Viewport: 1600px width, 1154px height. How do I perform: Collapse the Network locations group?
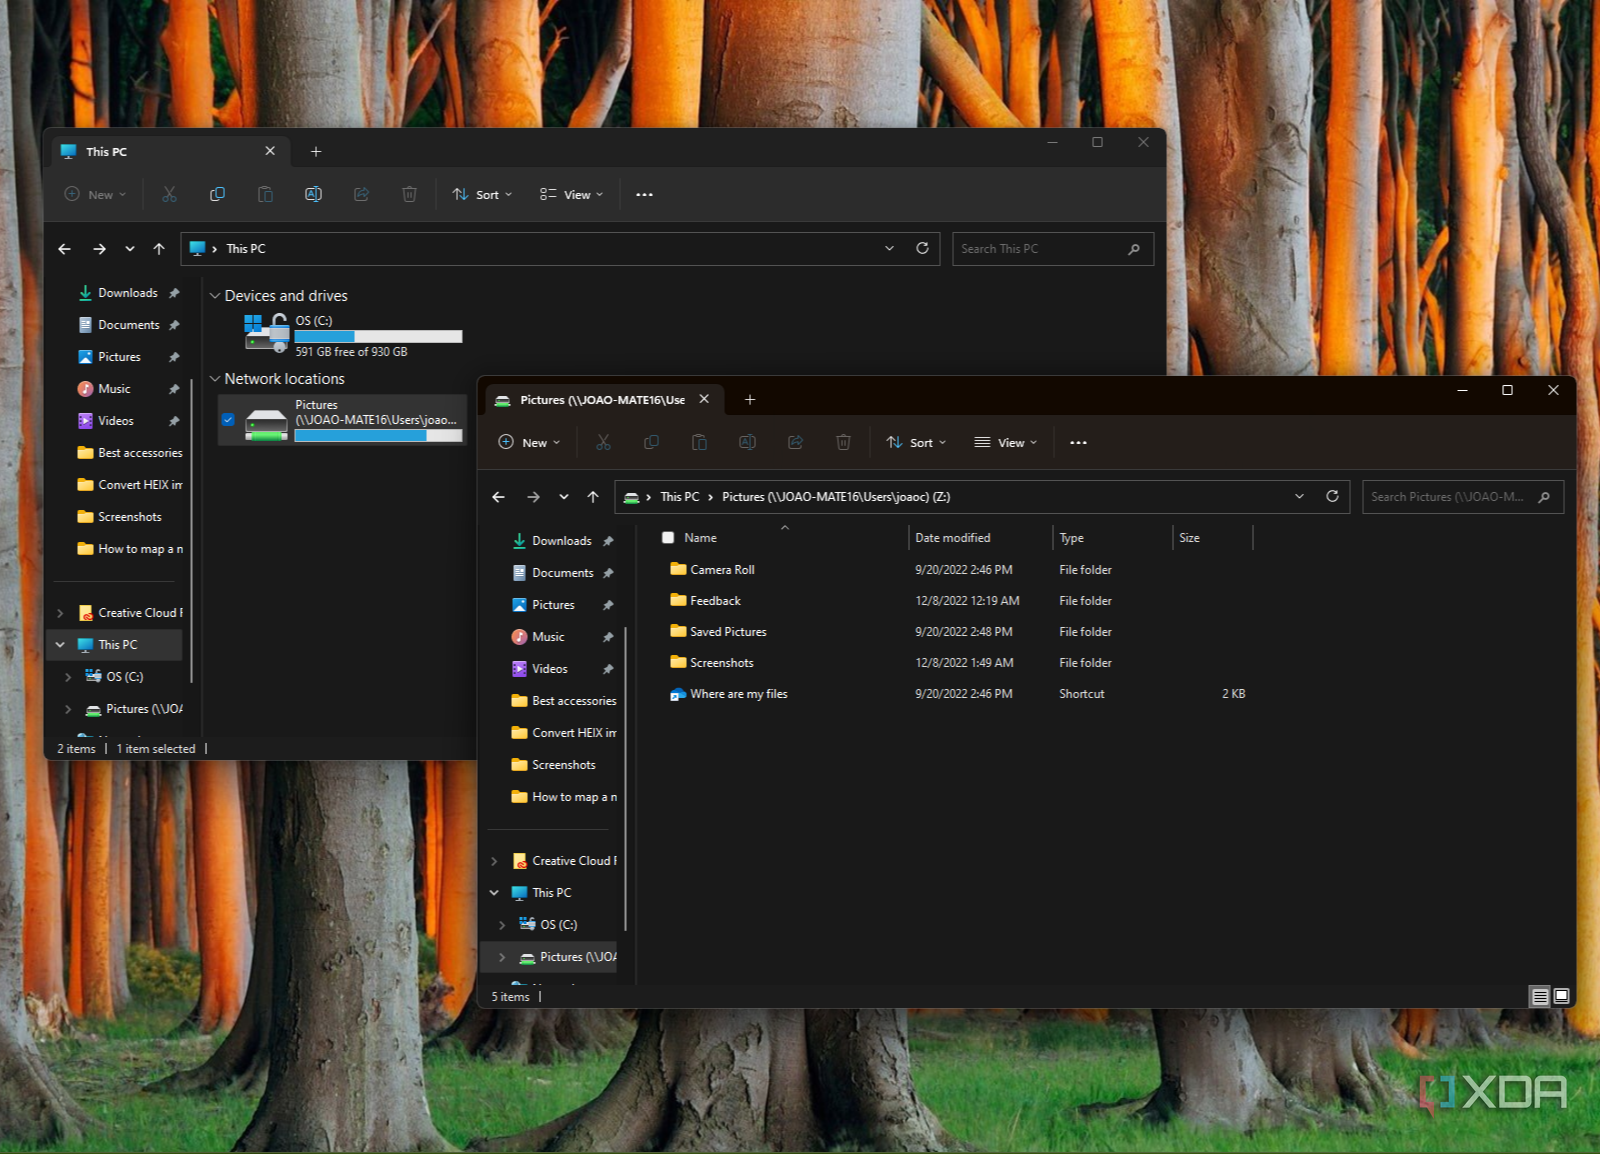[214, 379]
